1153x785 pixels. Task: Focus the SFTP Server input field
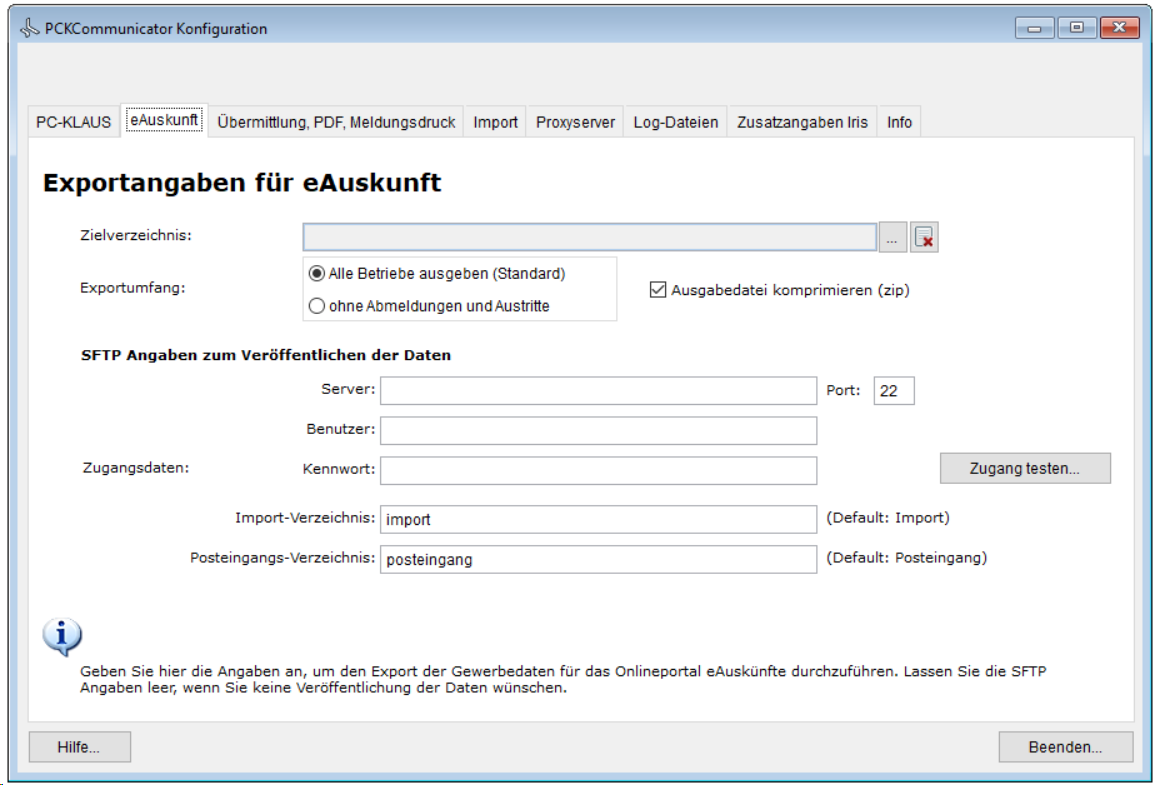[x=598, y=391]
